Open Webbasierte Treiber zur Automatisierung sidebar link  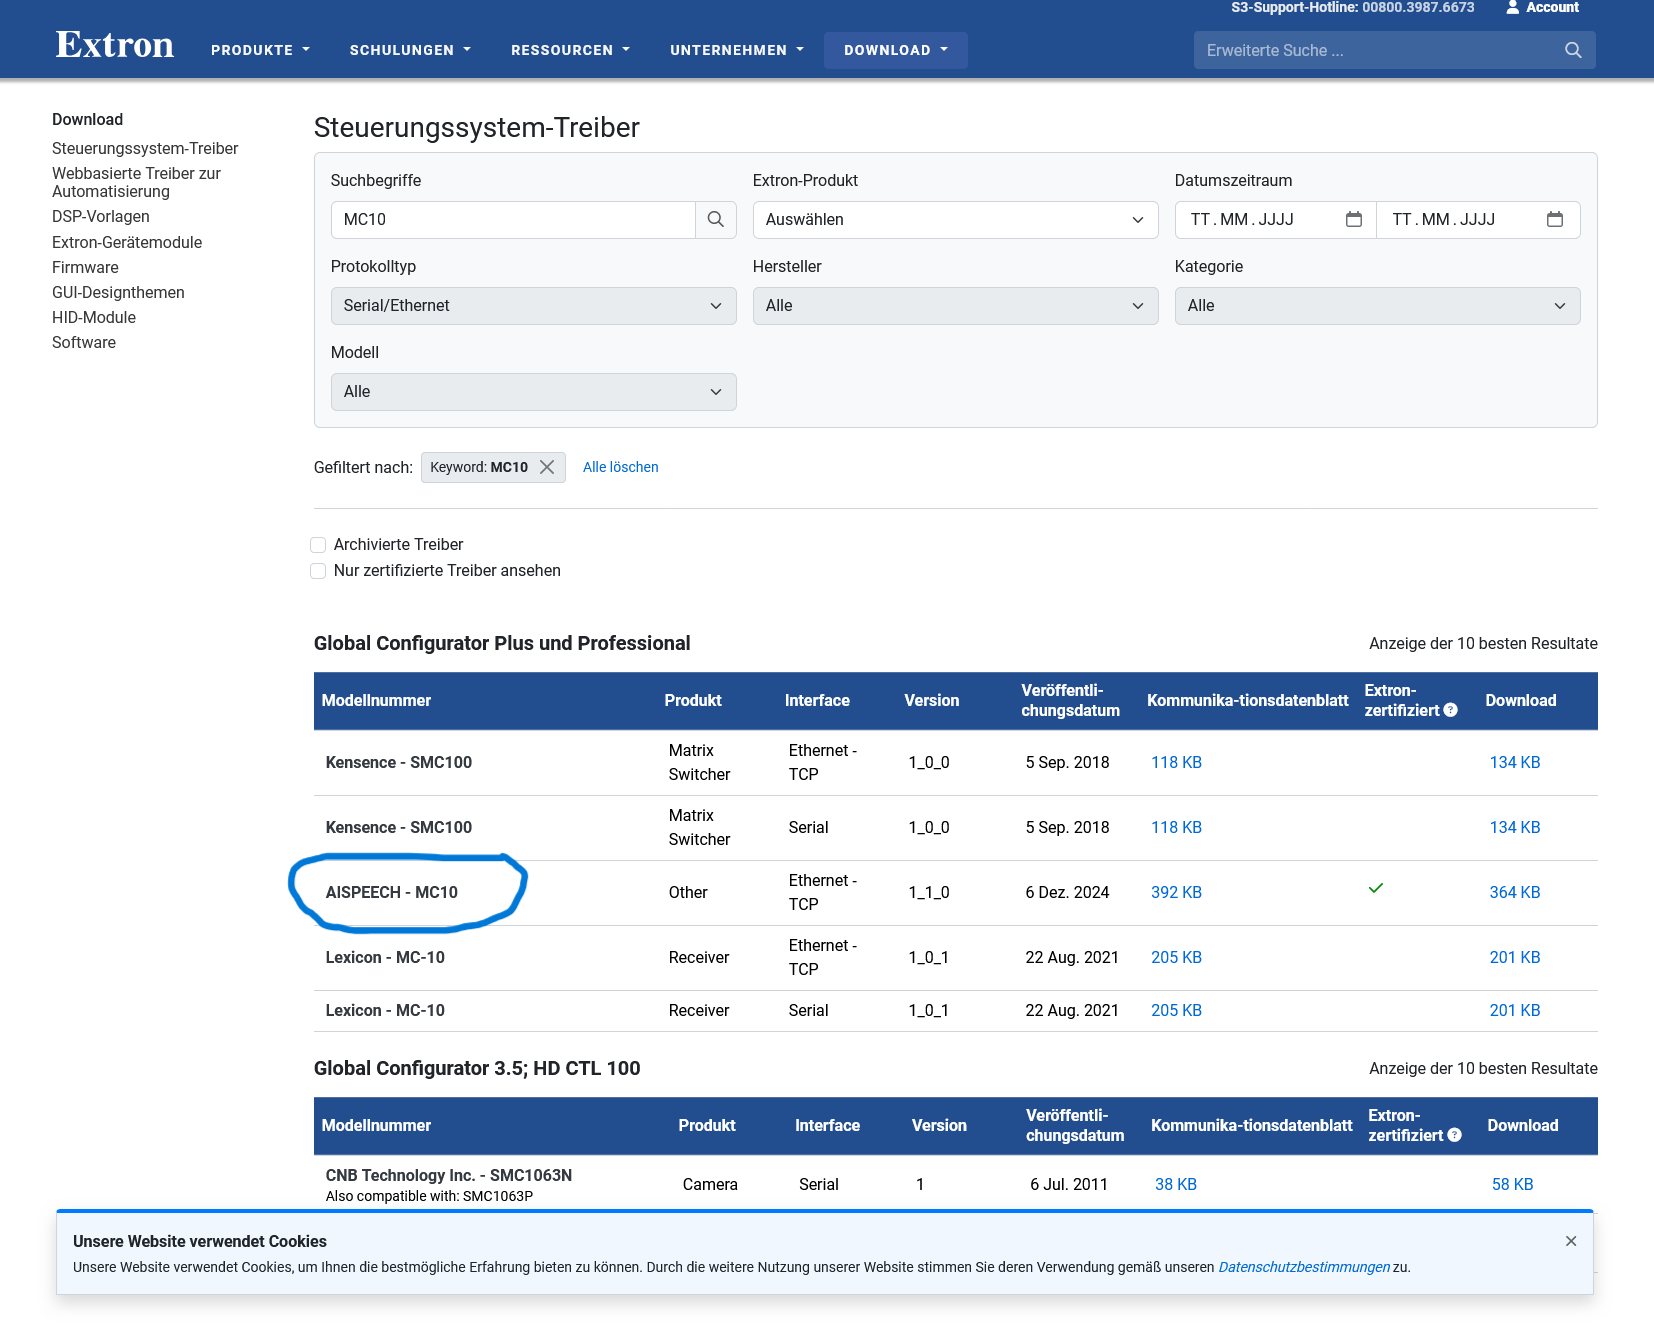coord(136,182)
